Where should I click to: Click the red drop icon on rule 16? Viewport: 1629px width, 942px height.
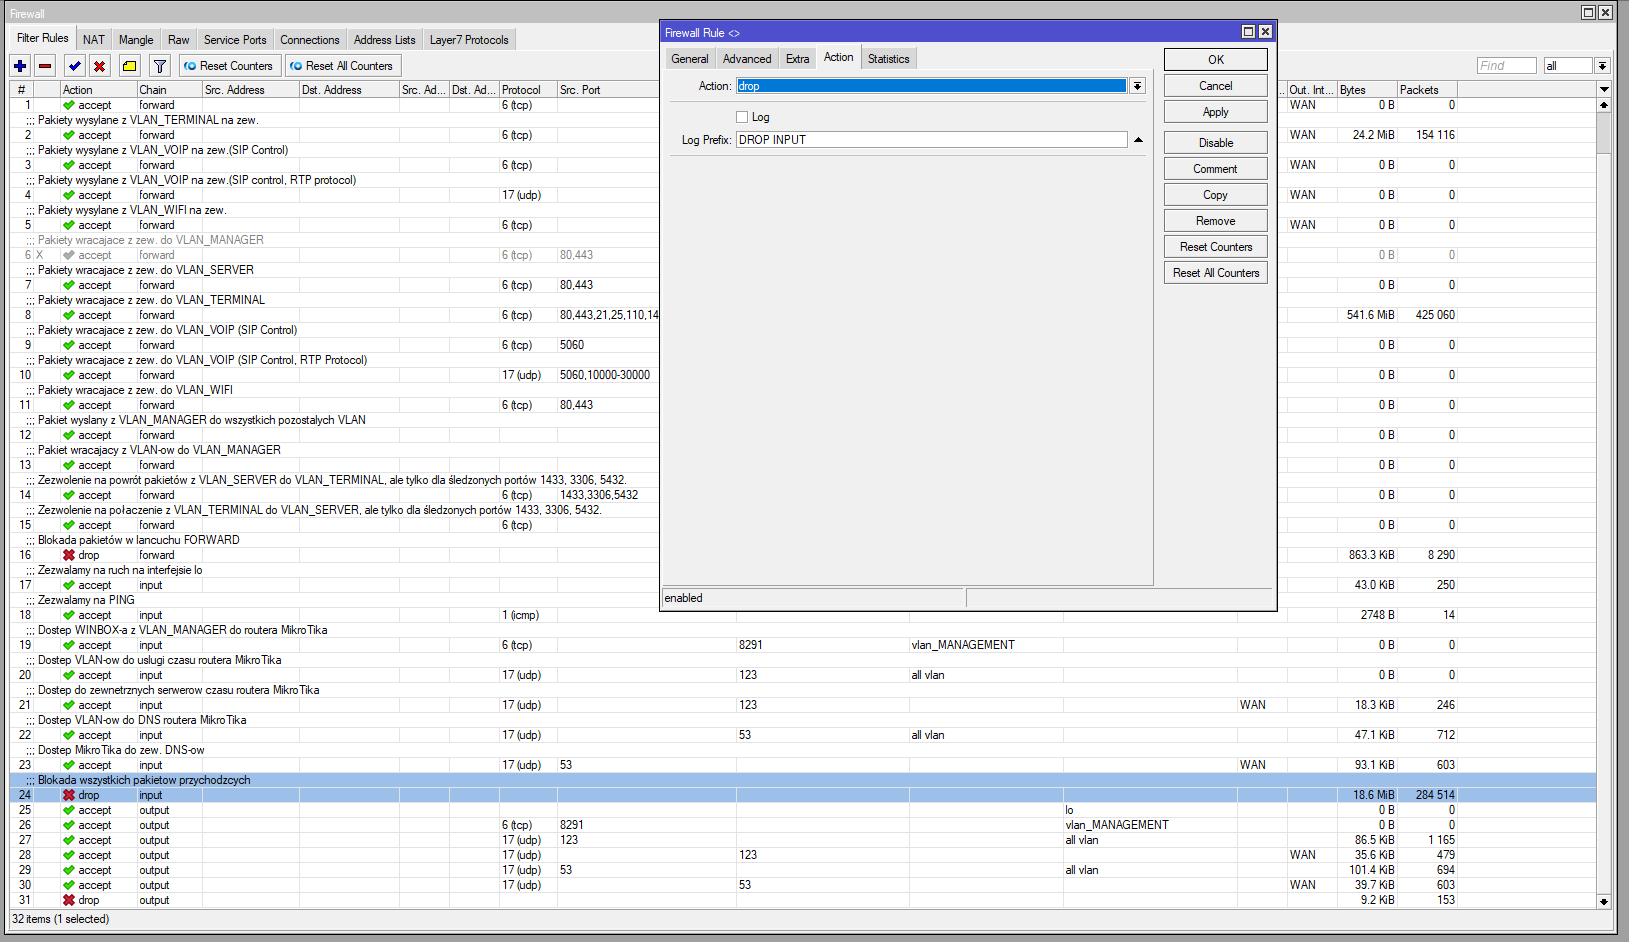tap(69, 555)
